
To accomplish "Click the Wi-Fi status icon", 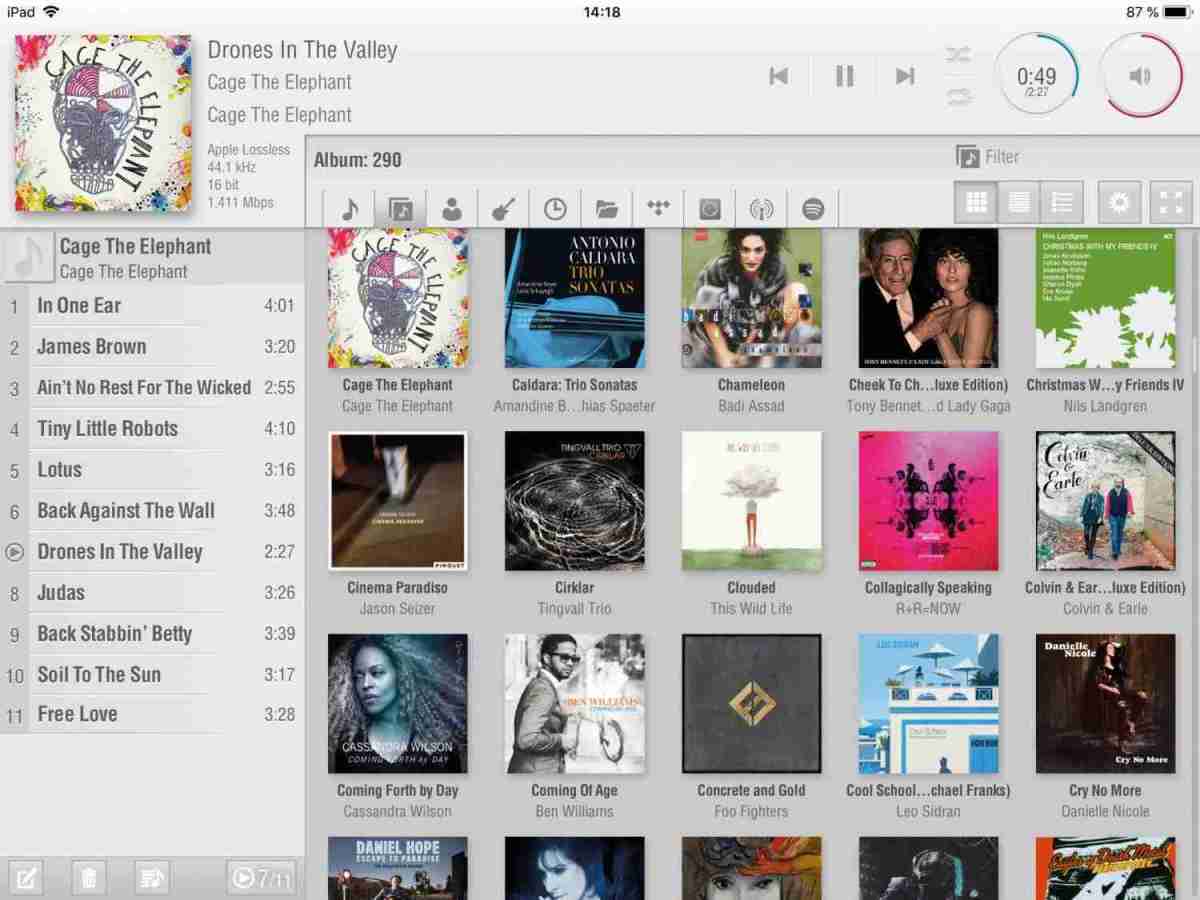I will pos(51,11).
